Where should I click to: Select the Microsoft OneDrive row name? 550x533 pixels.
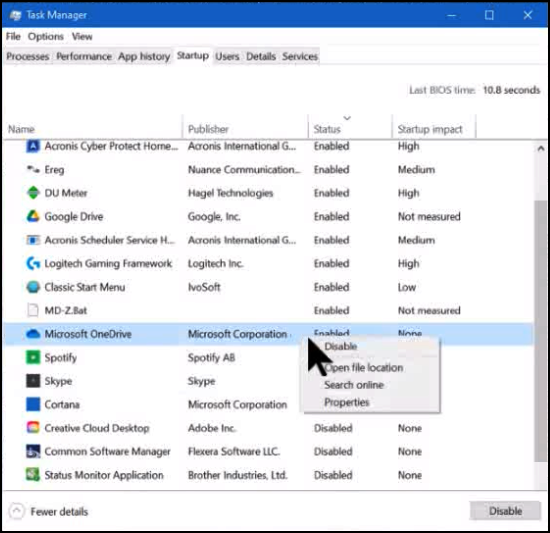tap(88, 334)
